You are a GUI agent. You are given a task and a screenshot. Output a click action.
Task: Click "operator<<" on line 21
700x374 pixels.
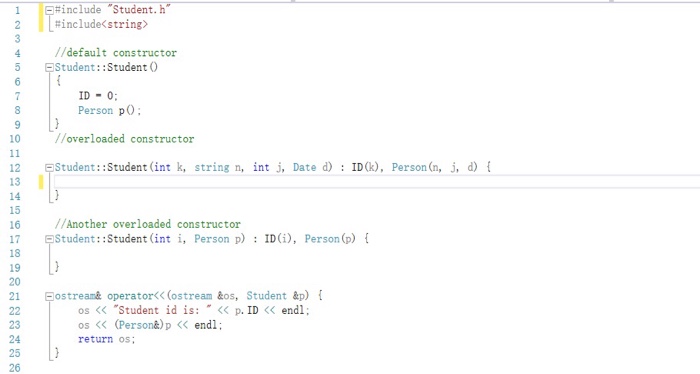tap(136, 296)
